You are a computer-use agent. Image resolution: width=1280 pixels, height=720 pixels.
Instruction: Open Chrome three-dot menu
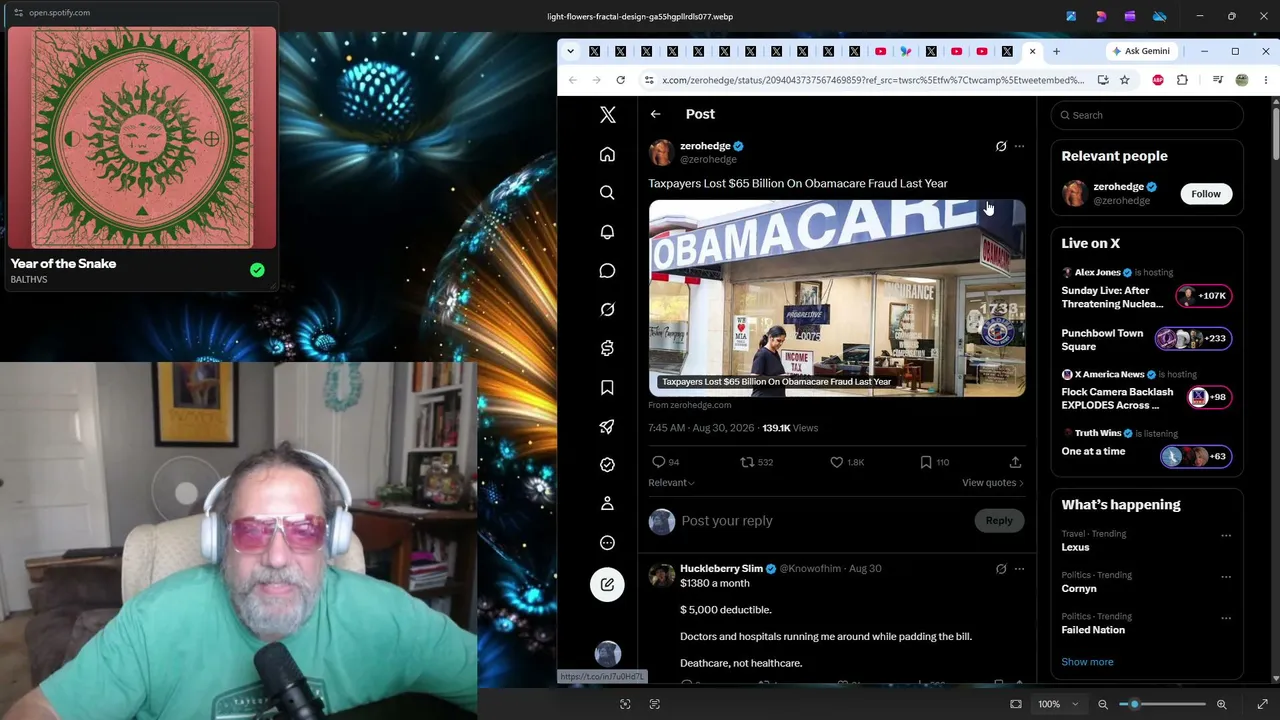tap(1266, 80)
